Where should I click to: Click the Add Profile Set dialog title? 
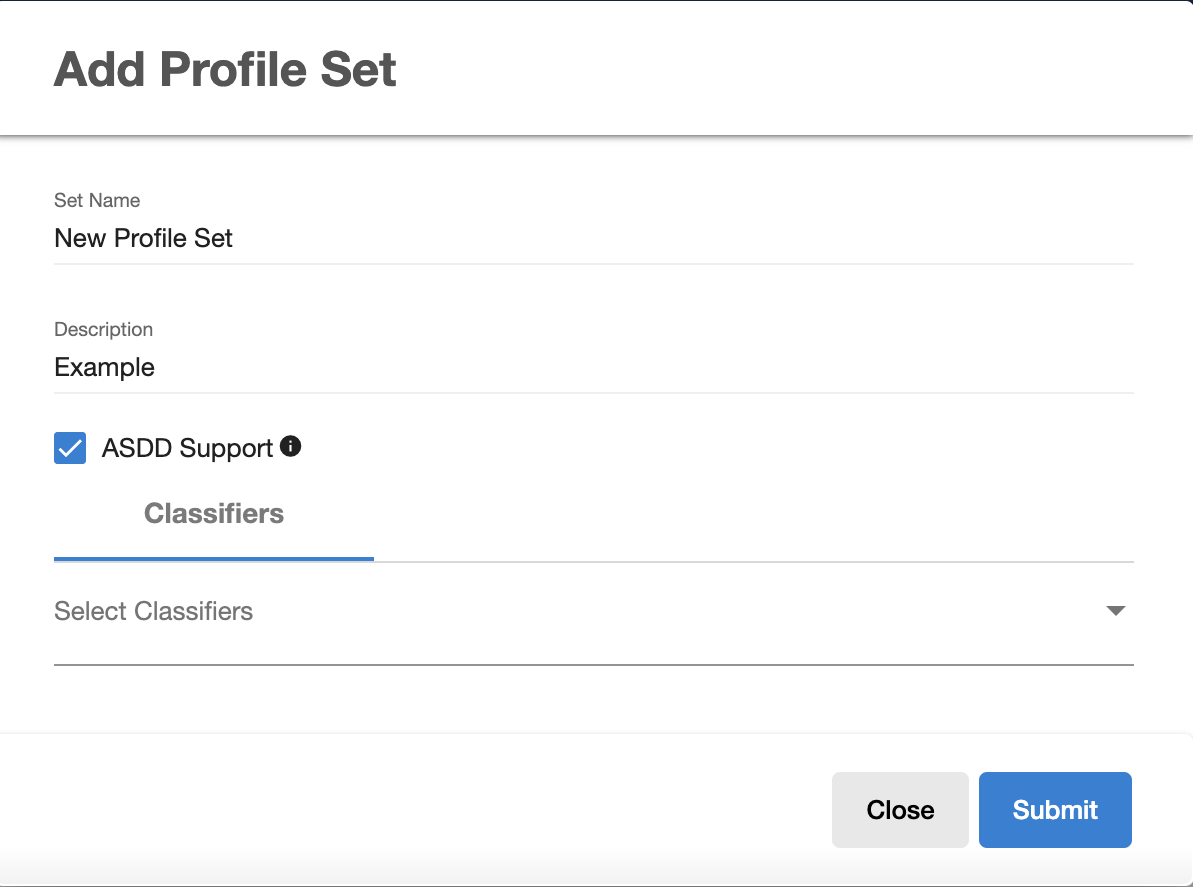click(225, 69)
